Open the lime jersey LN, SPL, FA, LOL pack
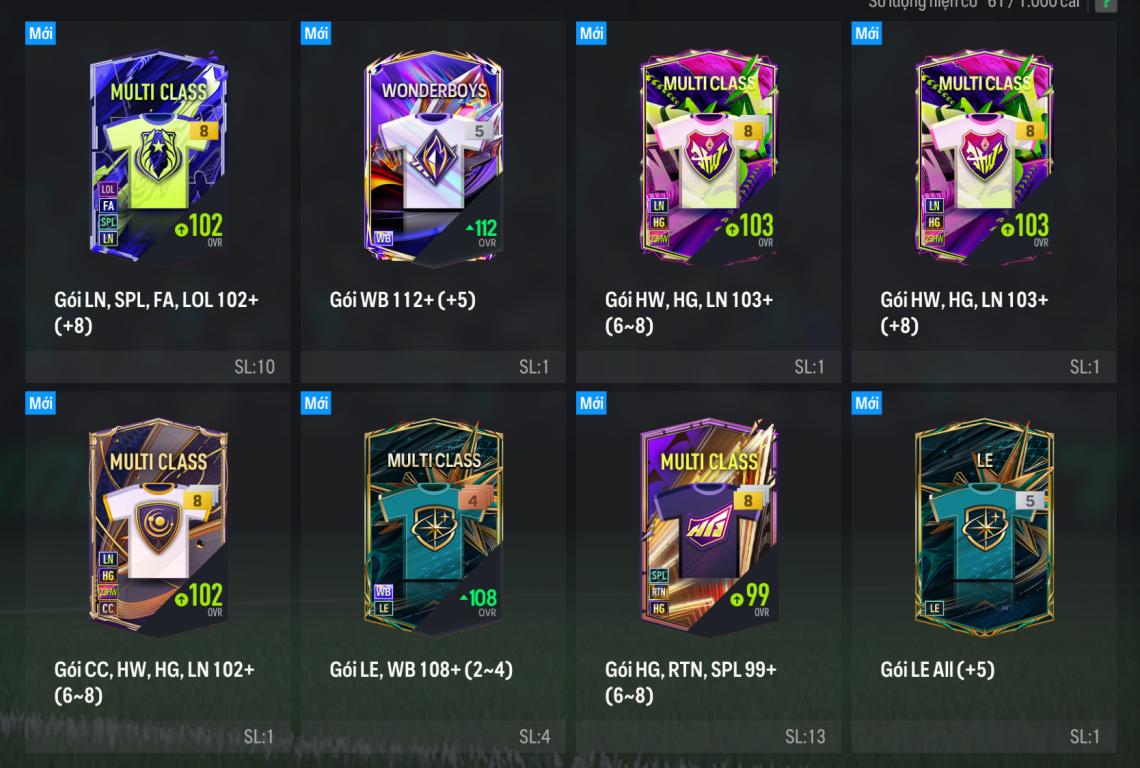 [x=158, y=153]
